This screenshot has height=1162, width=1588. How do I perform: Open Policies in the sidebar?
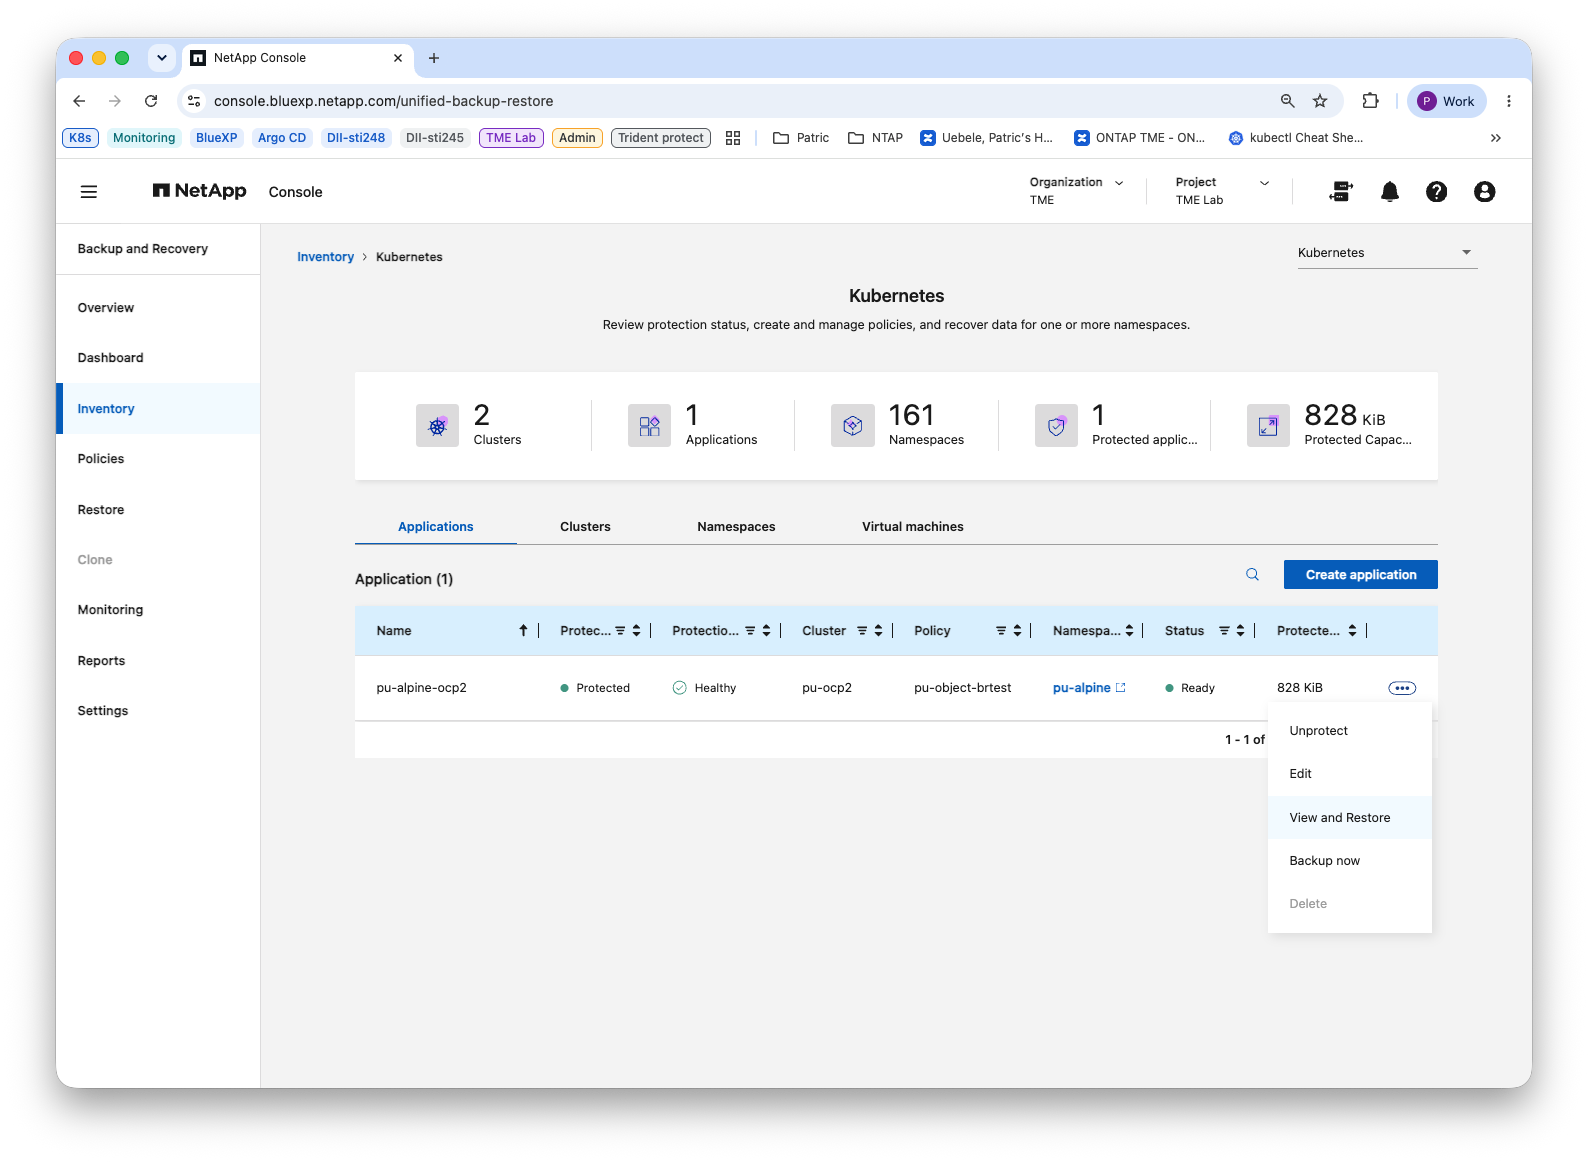(158, 459)
